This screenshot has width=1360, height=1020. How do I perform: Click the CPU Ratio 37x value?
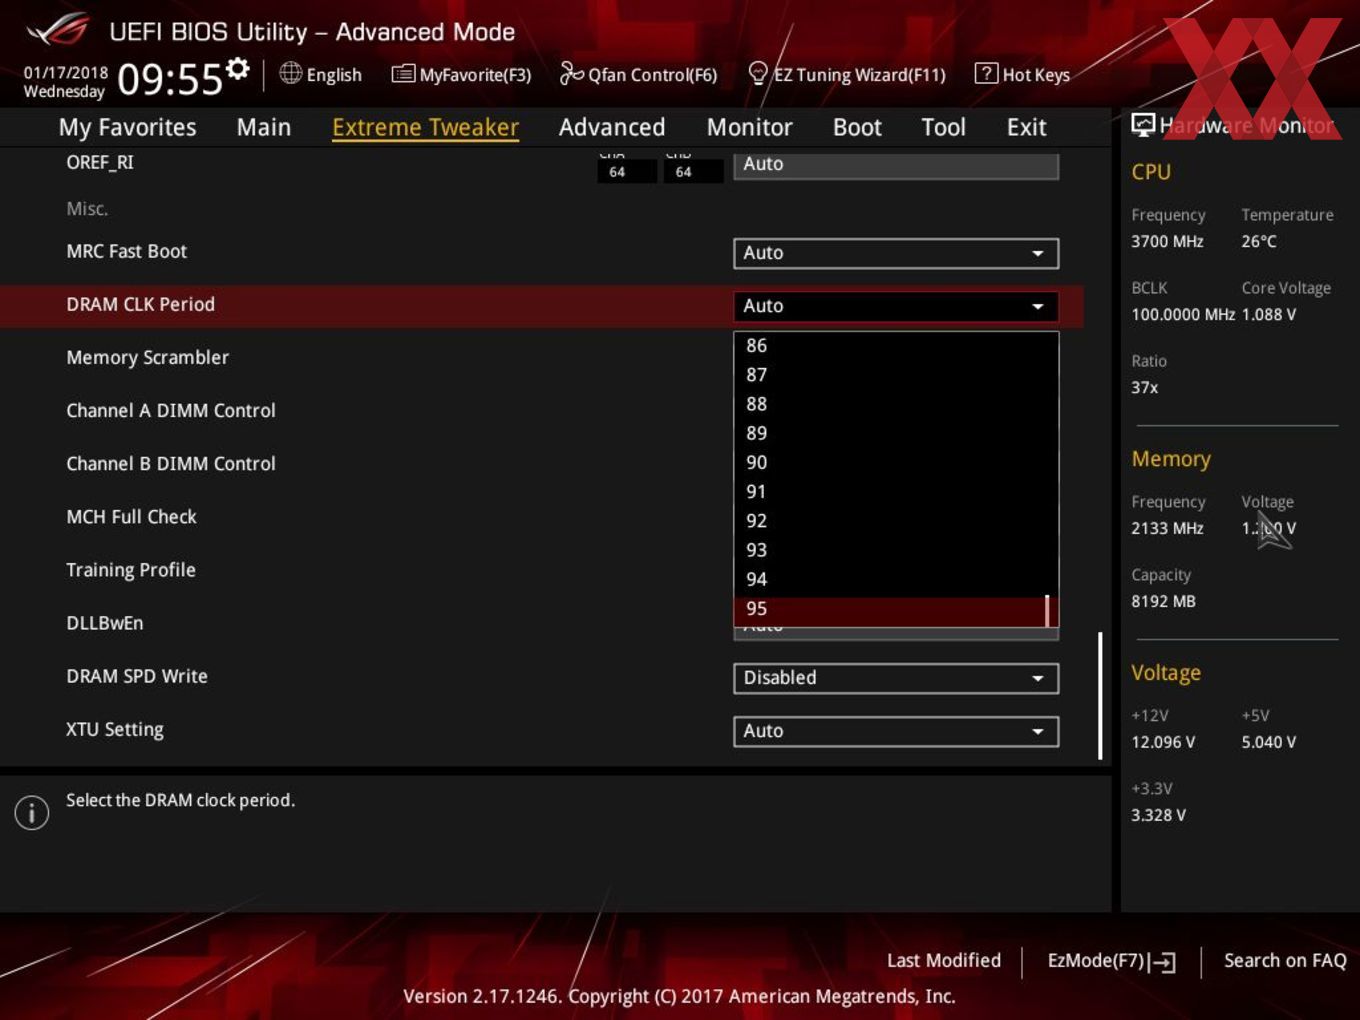click(1144, 387)
